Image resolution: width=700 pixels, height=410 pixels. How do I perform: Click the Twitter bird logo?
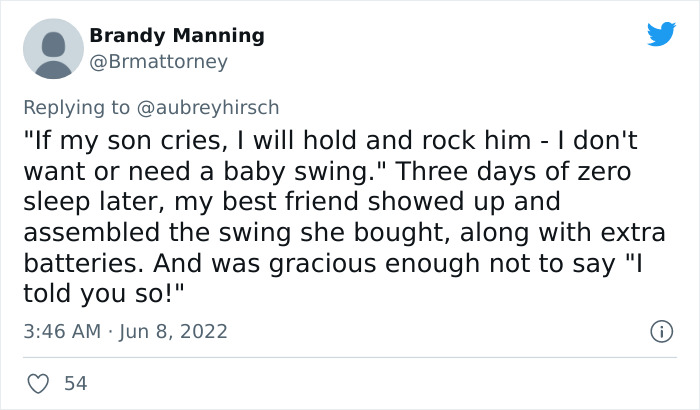coord(661,34)
